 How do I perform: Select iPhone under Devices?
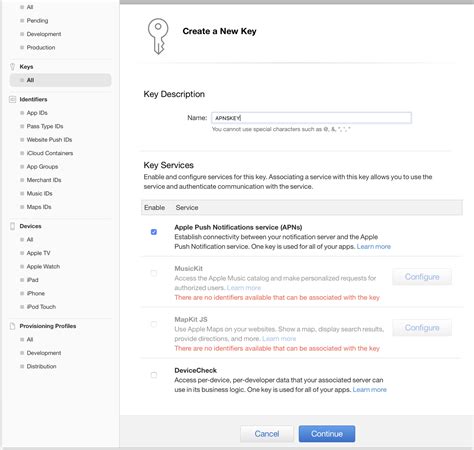coord(36,294)
